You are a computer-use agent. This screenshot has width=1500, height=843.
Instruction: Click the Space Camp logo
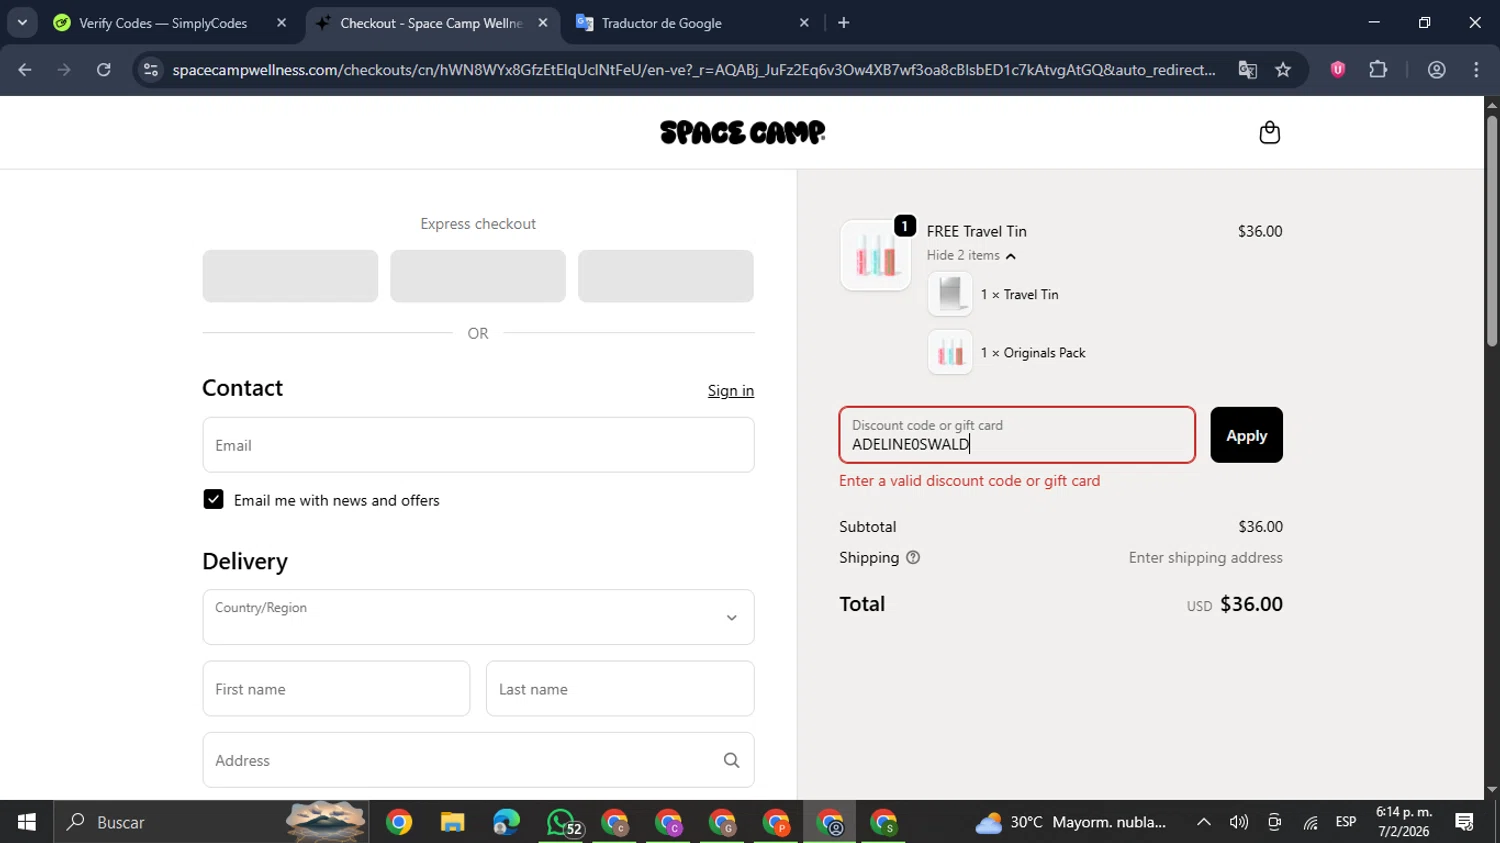(743, 132)
